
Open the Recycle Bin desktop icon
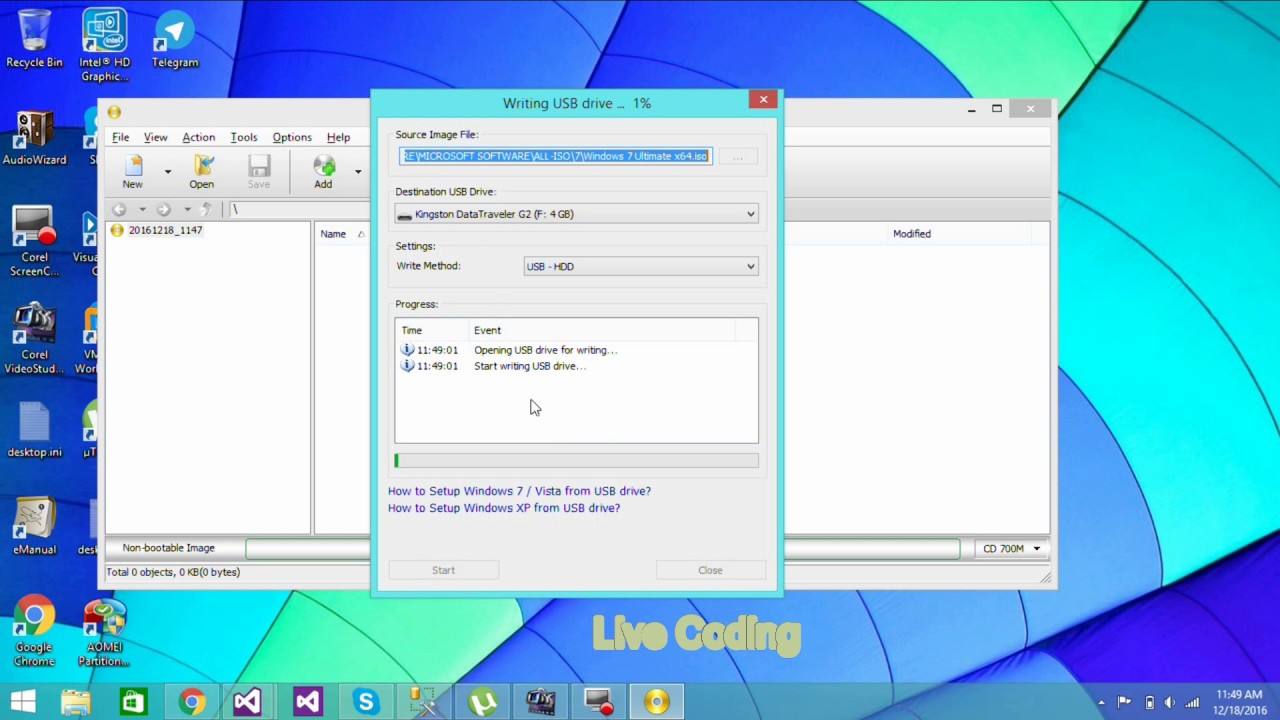pos(34,40)
